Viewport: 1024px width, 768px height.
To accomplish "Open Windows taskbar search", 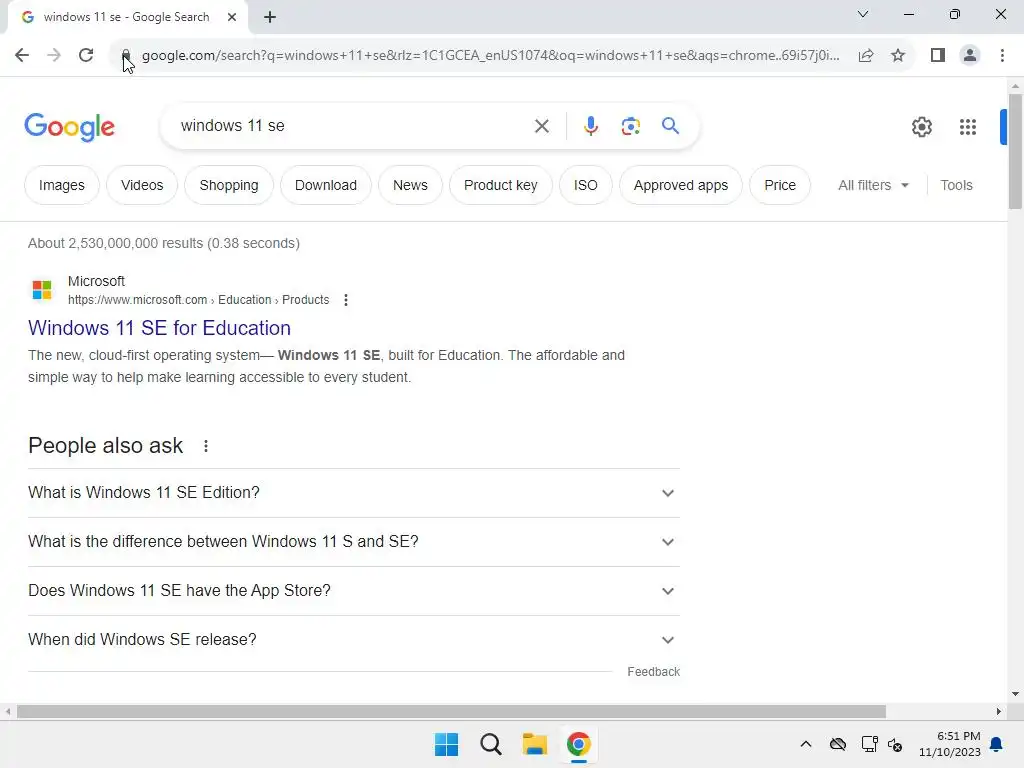I will (x=490, y=744).
